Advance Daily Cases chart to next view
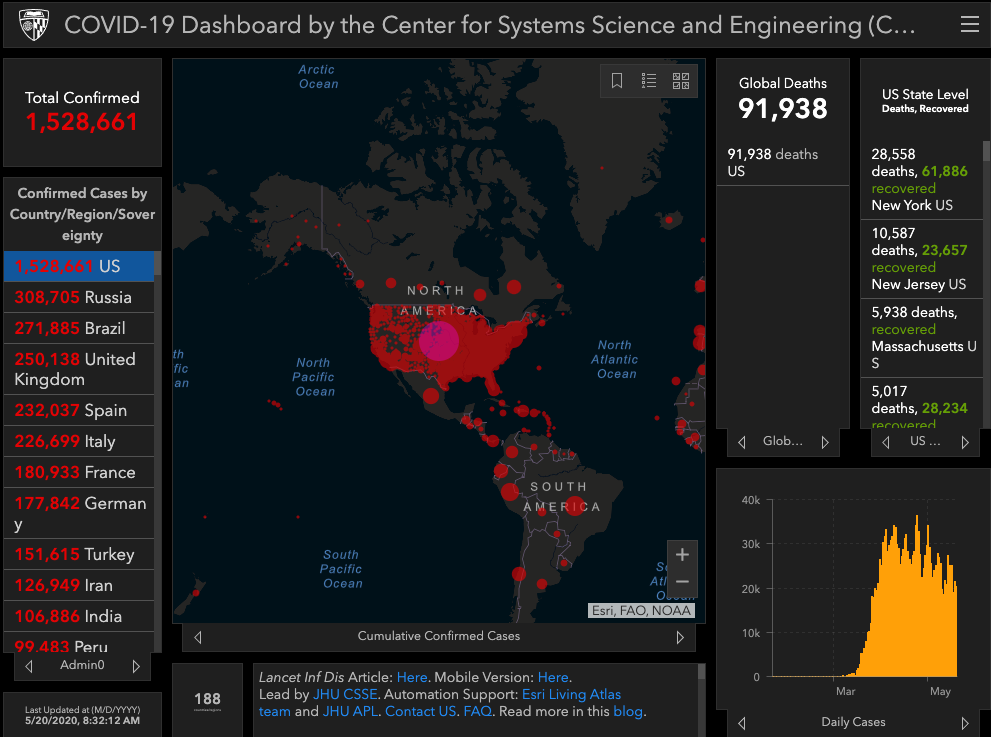The width and height of the screenshot is (991, 737). [964, 722]
